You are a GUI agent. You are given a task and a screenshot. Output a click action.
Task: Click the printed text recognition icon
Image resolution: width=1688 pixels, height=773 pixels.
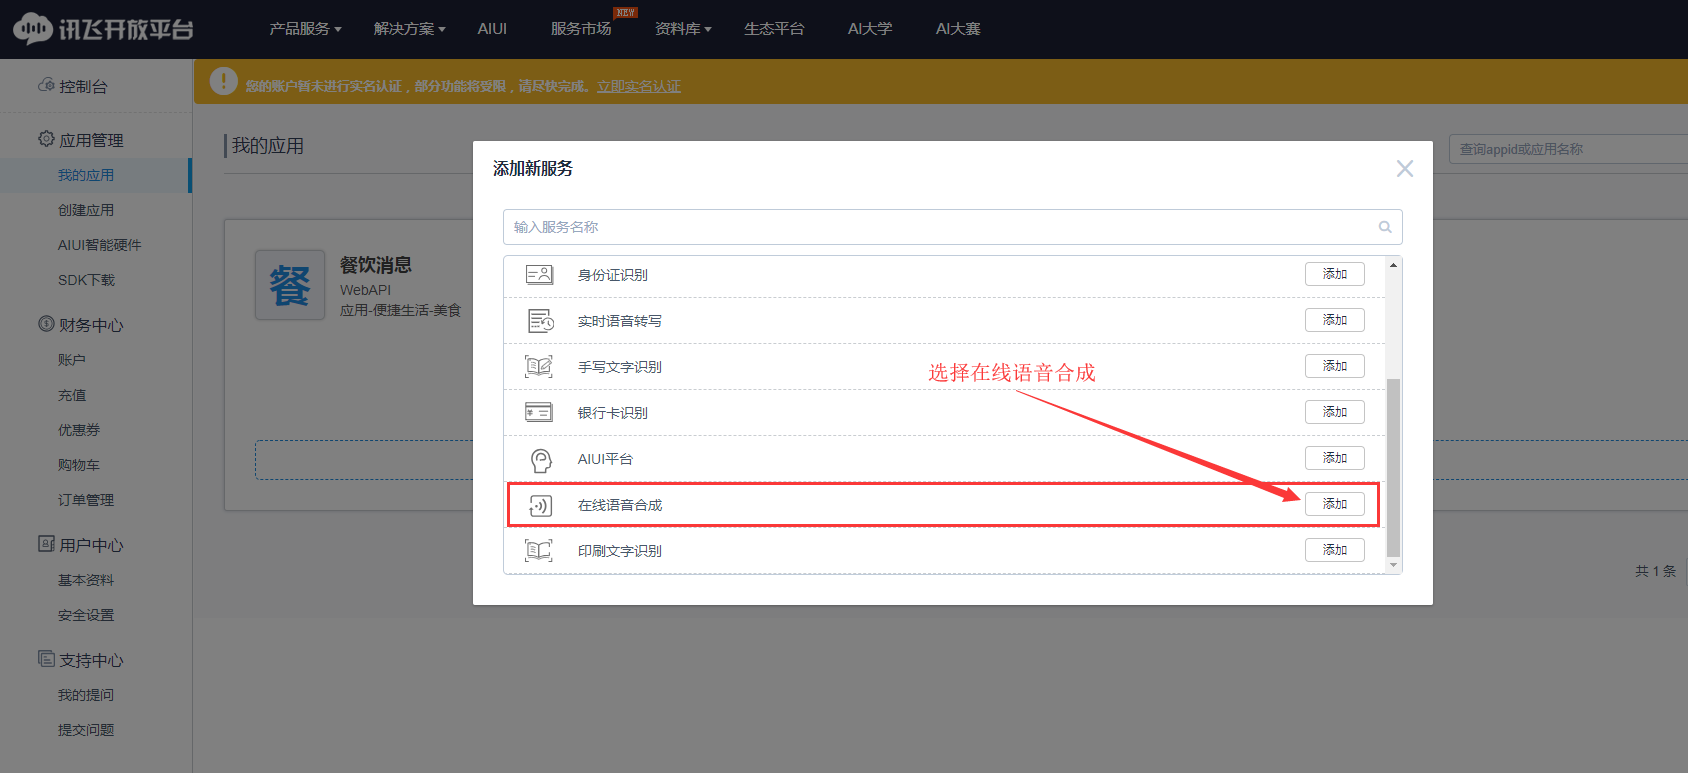[539, 551]
